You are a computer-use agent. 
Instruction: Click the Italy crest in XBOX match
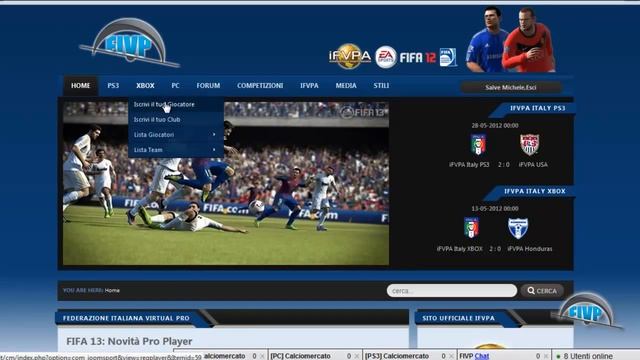pyautogui.click(x=471, y=227)
